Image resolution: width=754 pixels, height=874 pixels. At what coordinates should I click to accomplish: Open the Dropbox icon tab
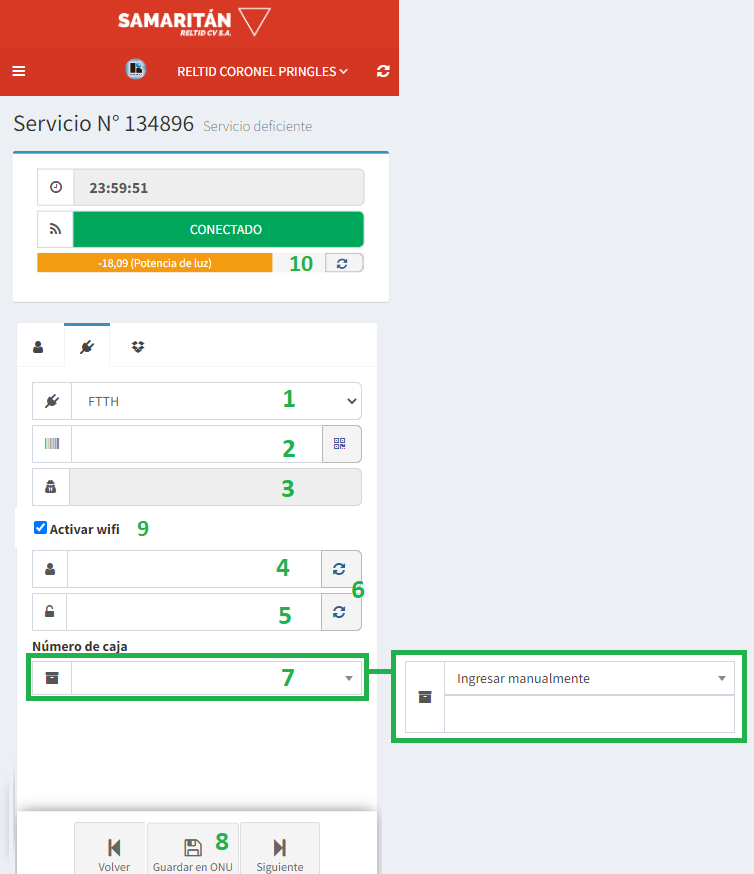pyautogui.click(x=138, y=347)
